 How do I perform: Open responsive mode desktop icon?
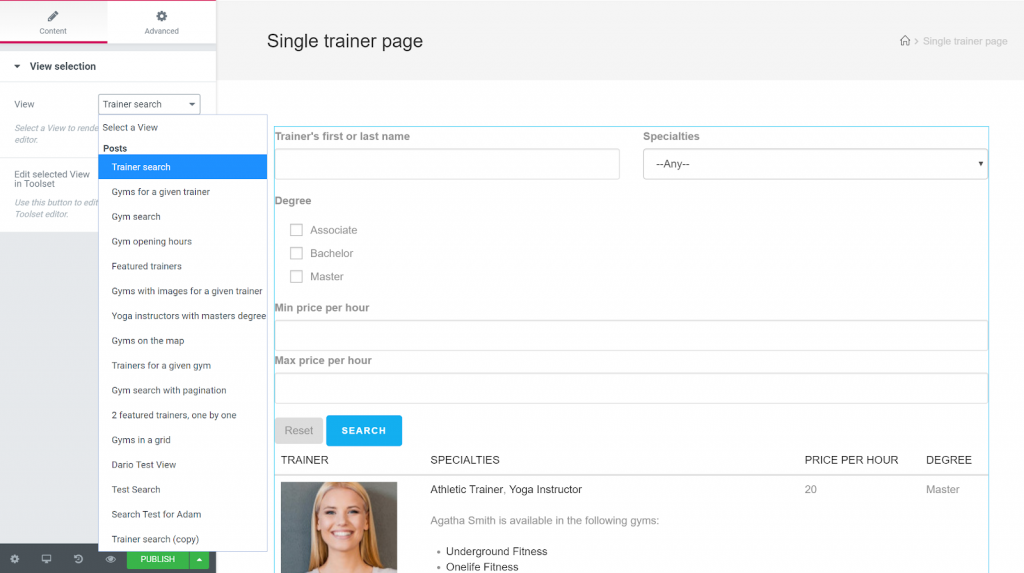tap(46, 559)
